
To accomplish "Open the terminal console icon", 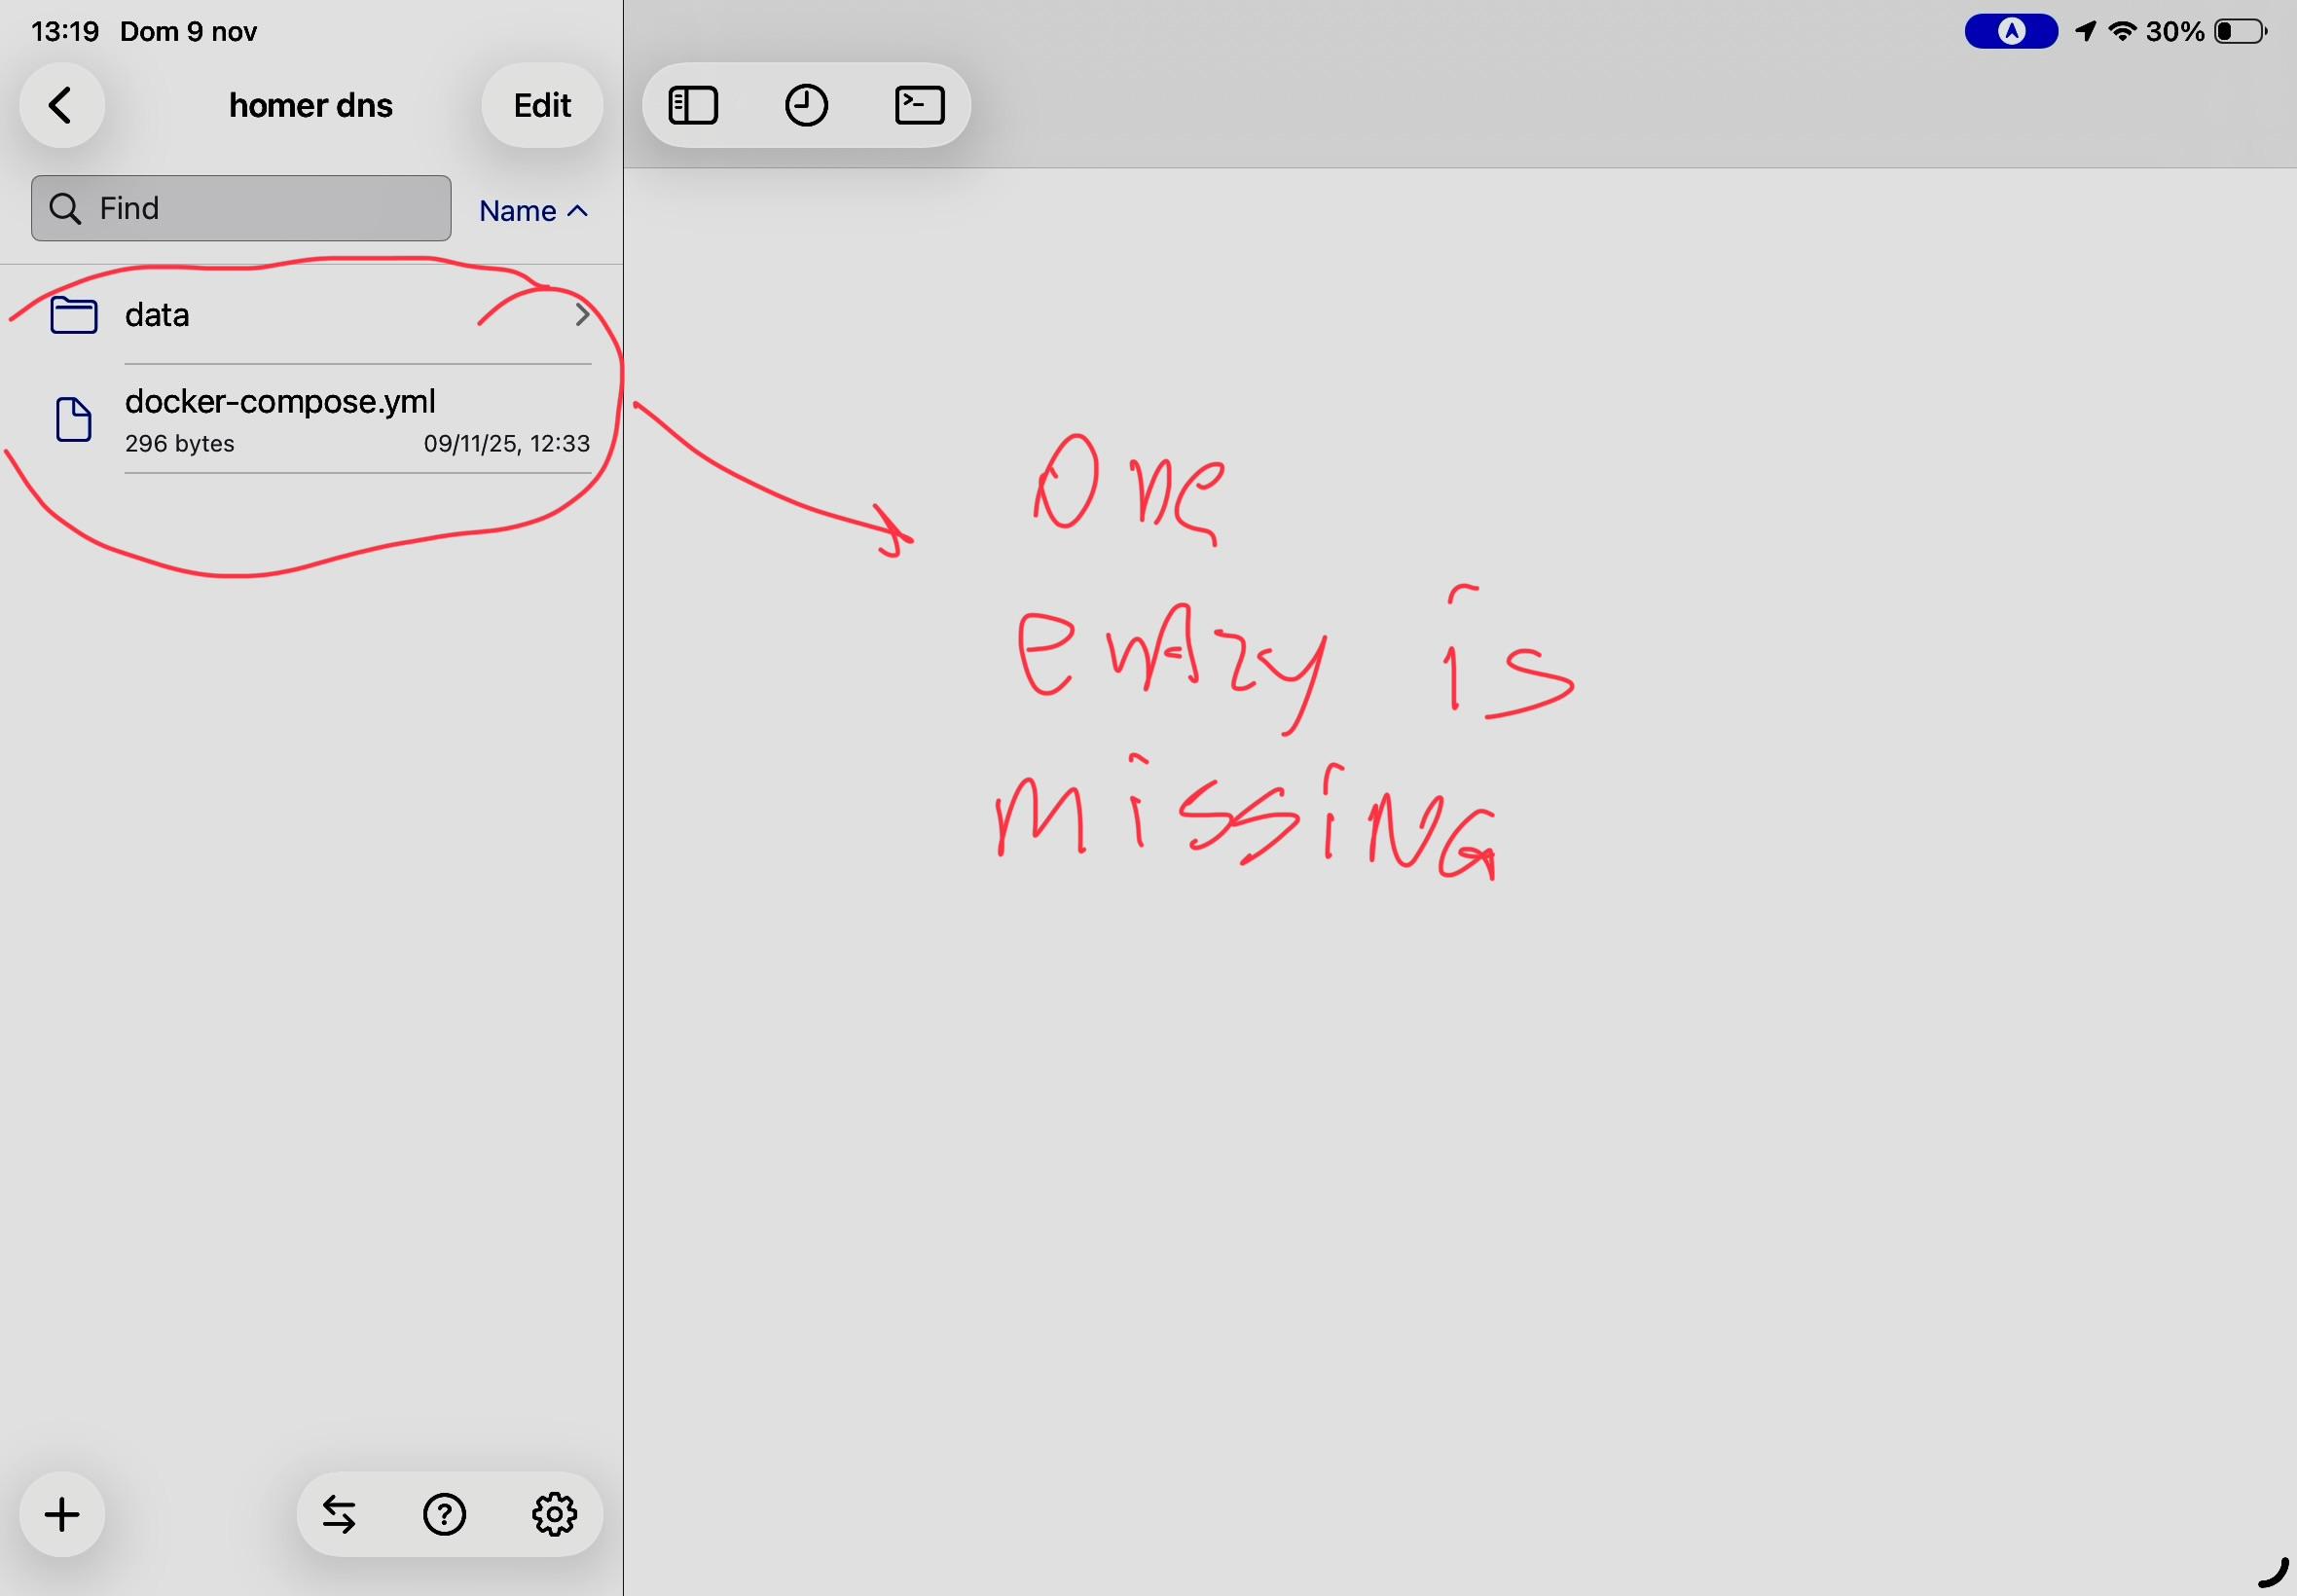I will (x=919, y=106).
